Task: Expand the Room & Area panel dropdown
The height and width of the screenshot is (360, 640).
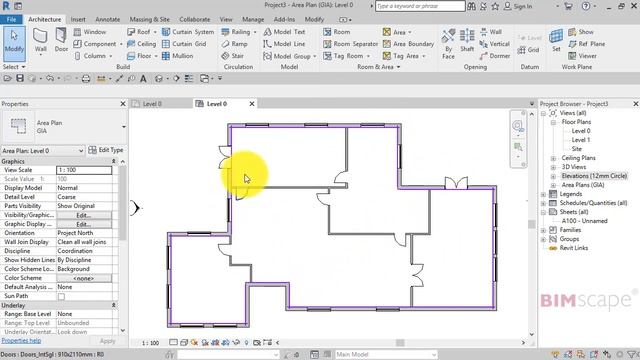Action: point(399,67)
